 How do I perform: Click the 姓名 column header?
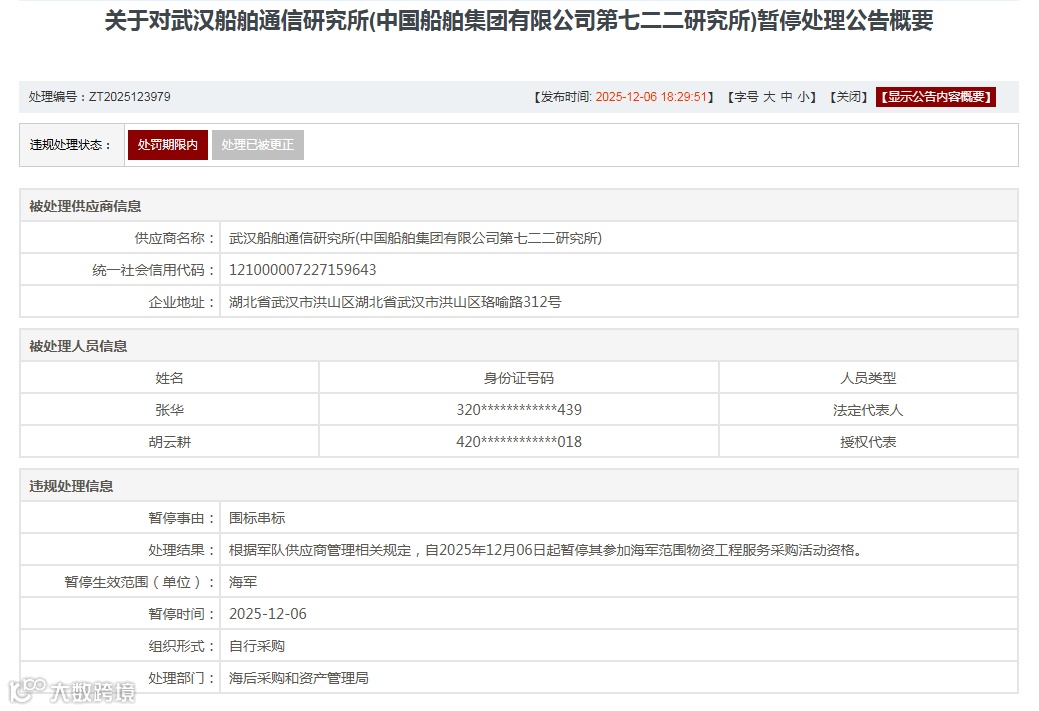170,378
